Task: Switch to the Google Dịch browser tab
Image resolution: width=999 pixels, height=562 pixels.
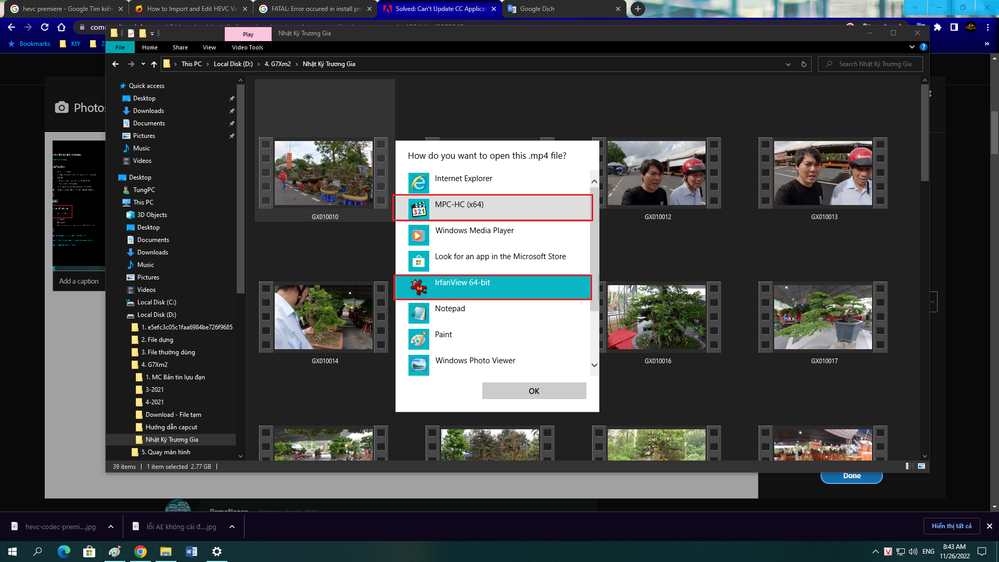Action: click(x=563, y=9)
